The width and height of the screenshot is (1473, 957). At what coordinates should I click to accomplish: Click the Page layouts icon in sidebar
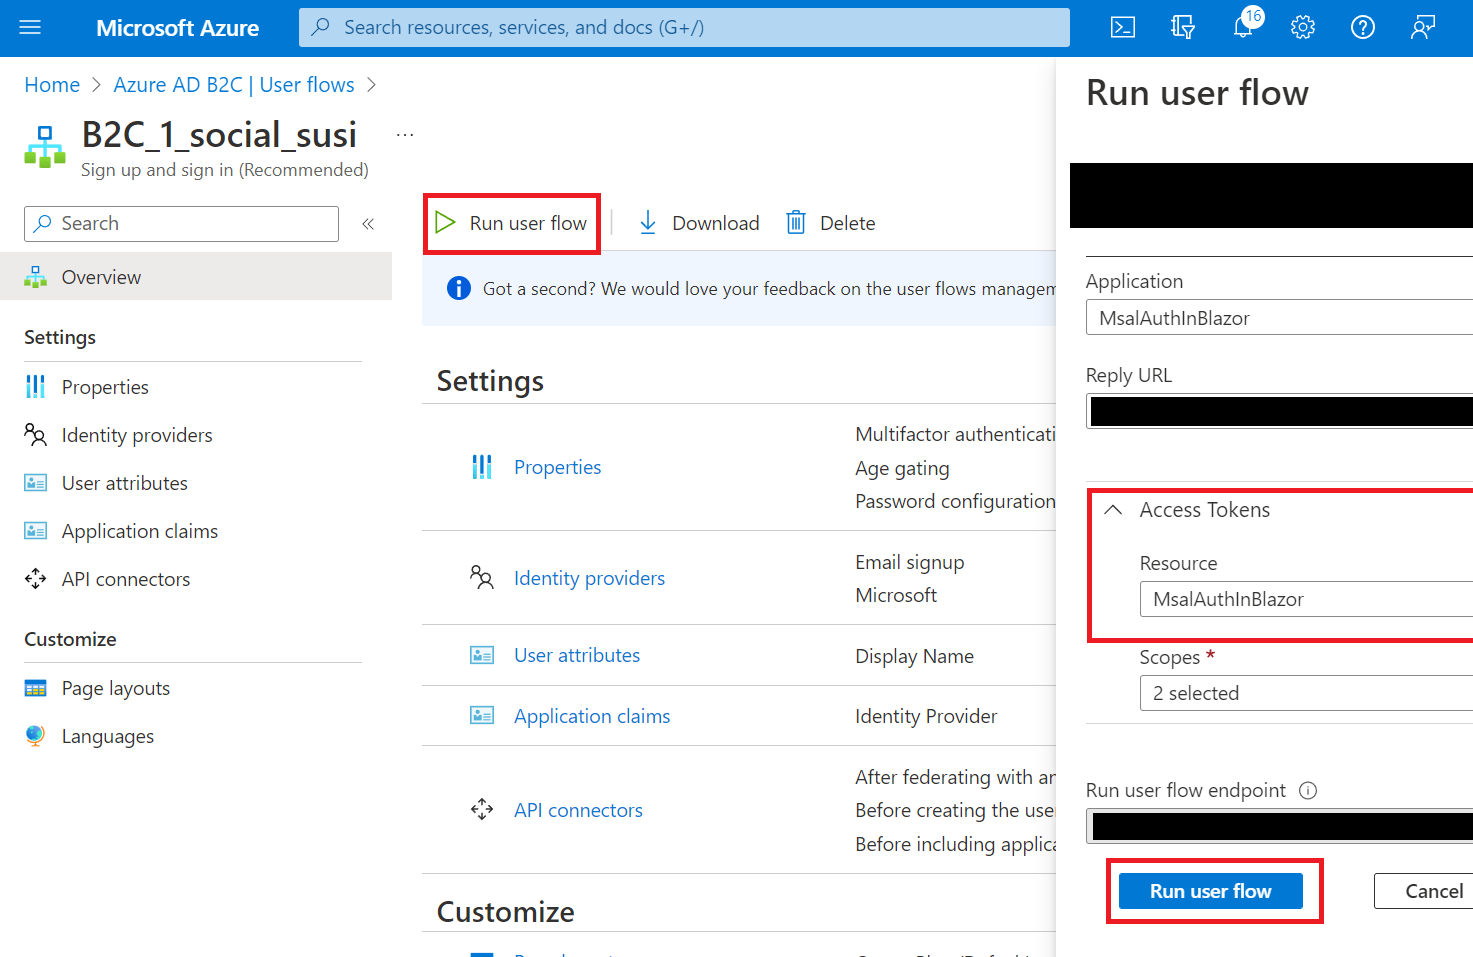(36, 688)
